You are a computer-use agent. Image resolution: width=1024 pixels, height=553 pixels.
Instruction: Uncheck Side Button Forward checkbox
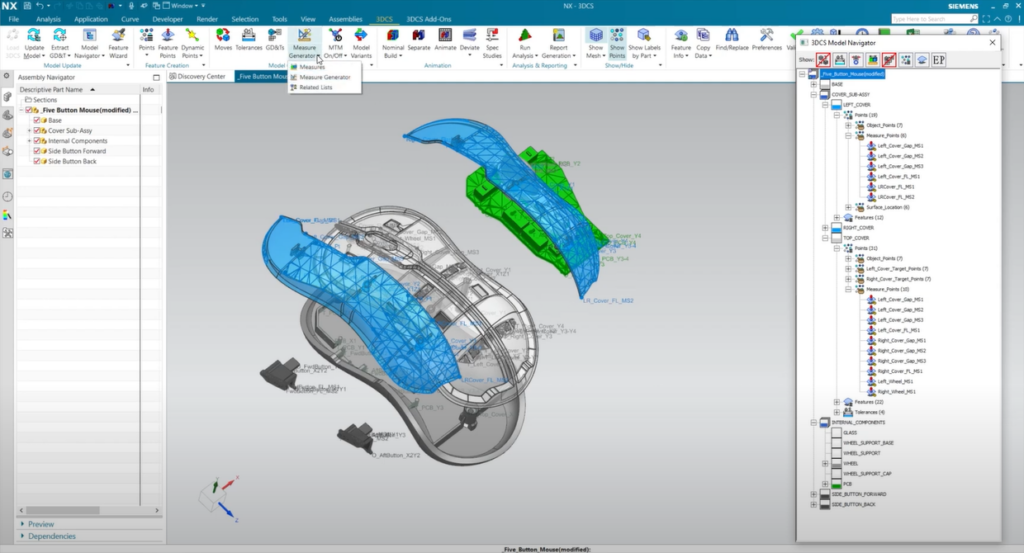(x=37, y=151)
